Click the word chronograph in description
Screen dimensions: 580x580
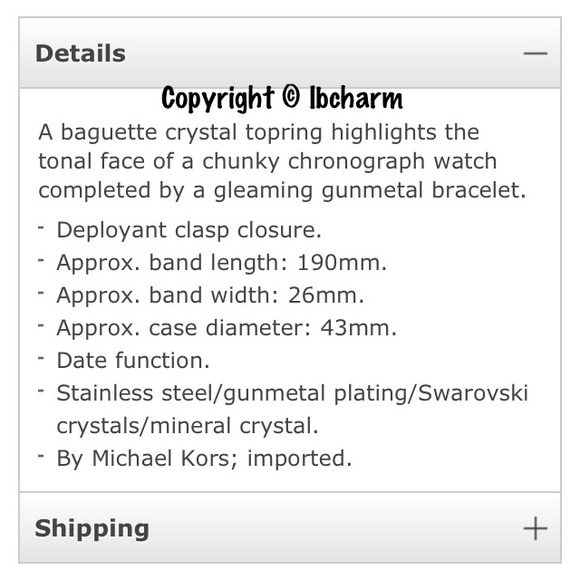(356, 162)
